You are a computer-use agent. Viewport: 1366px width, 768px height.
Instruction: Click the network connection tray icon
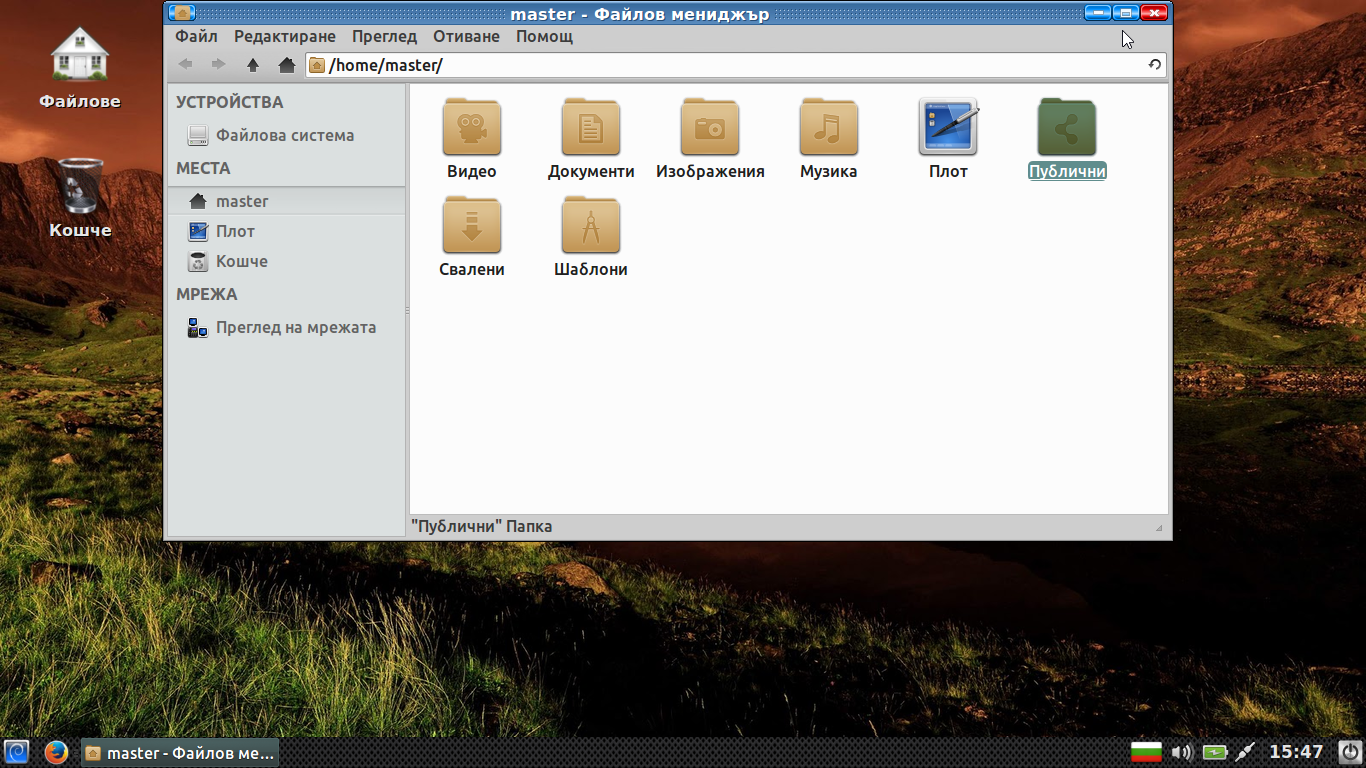(x=1245, y=752)
